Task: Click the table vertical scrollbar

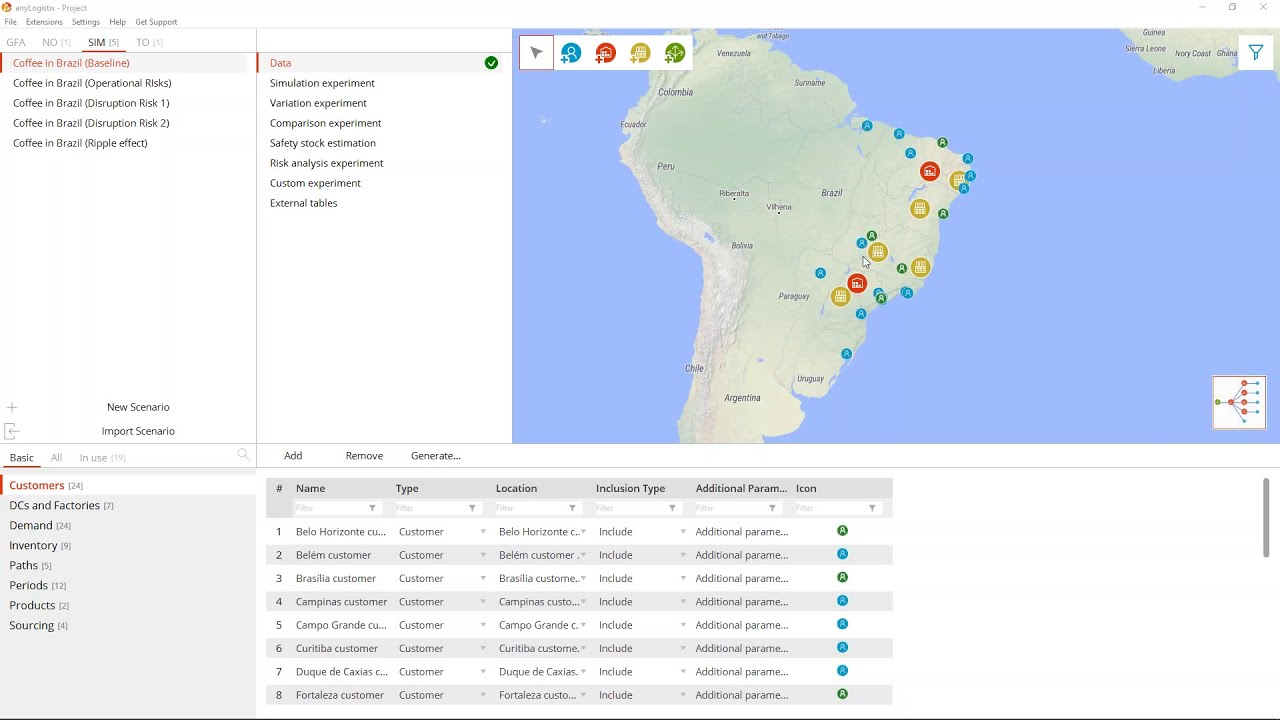Action: (1265, 517)
